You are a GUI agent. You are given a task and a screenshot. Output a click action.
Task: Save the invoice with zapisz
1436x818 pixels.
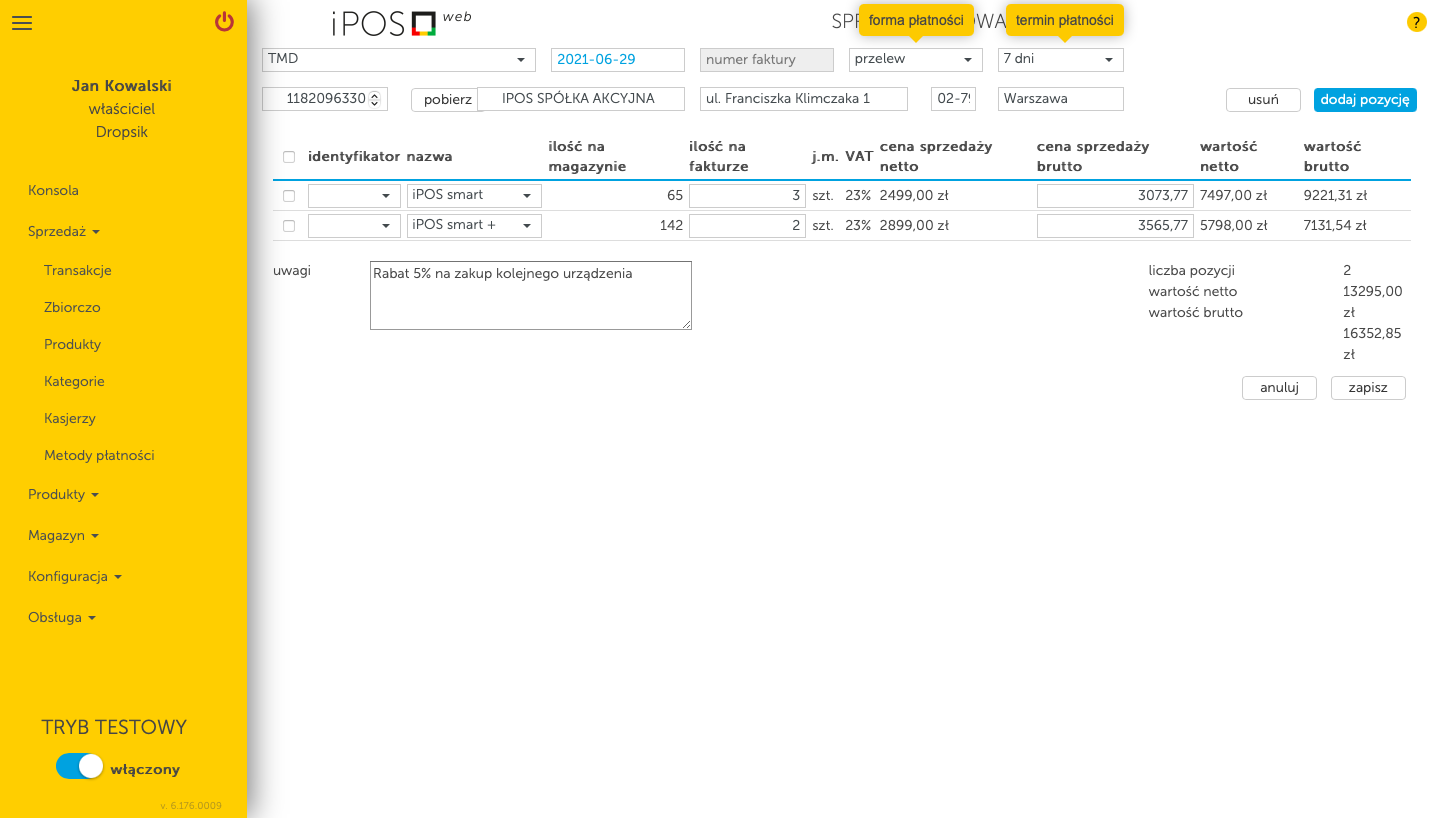(x=1368, y=388)
